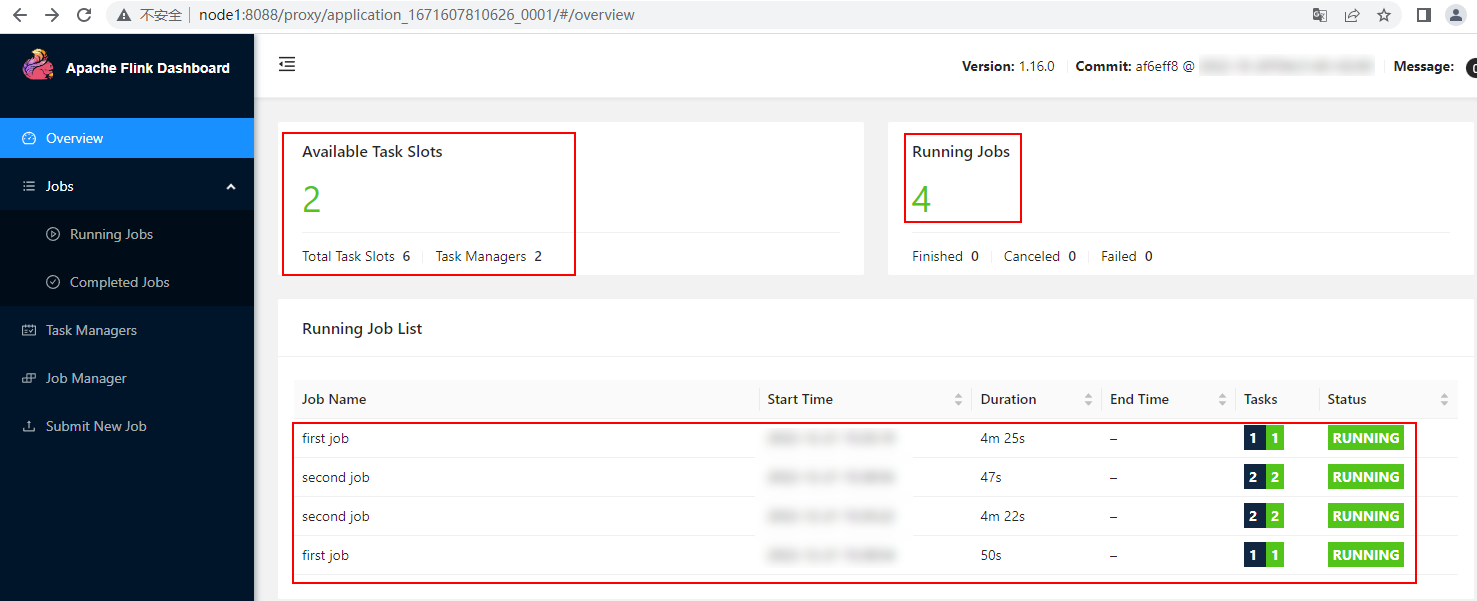Collapse the sidebar with the menu fold icon

[287, 65]
